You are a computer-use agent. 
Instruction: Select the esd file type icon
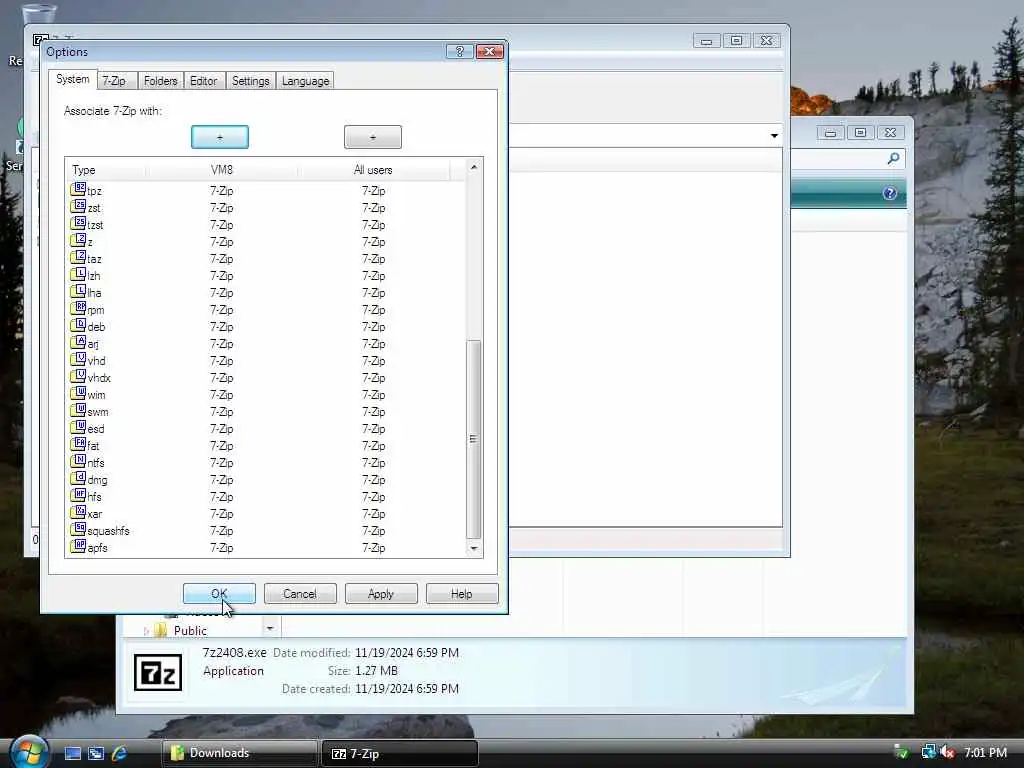click(x=78, y=427)
